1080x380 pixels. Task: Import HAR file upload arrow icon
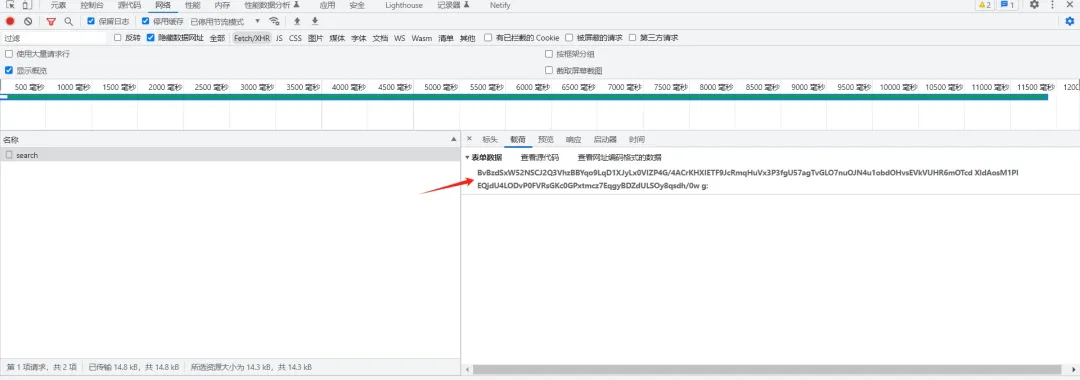click(x=297, y=21)
